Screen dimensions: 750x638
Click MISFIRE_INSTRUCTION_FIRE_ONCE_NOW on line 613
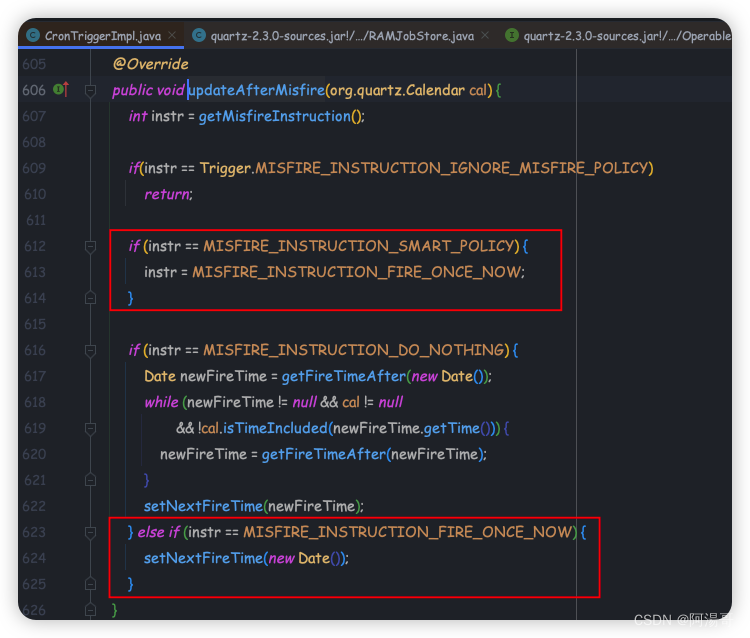[x=357, y=272]
